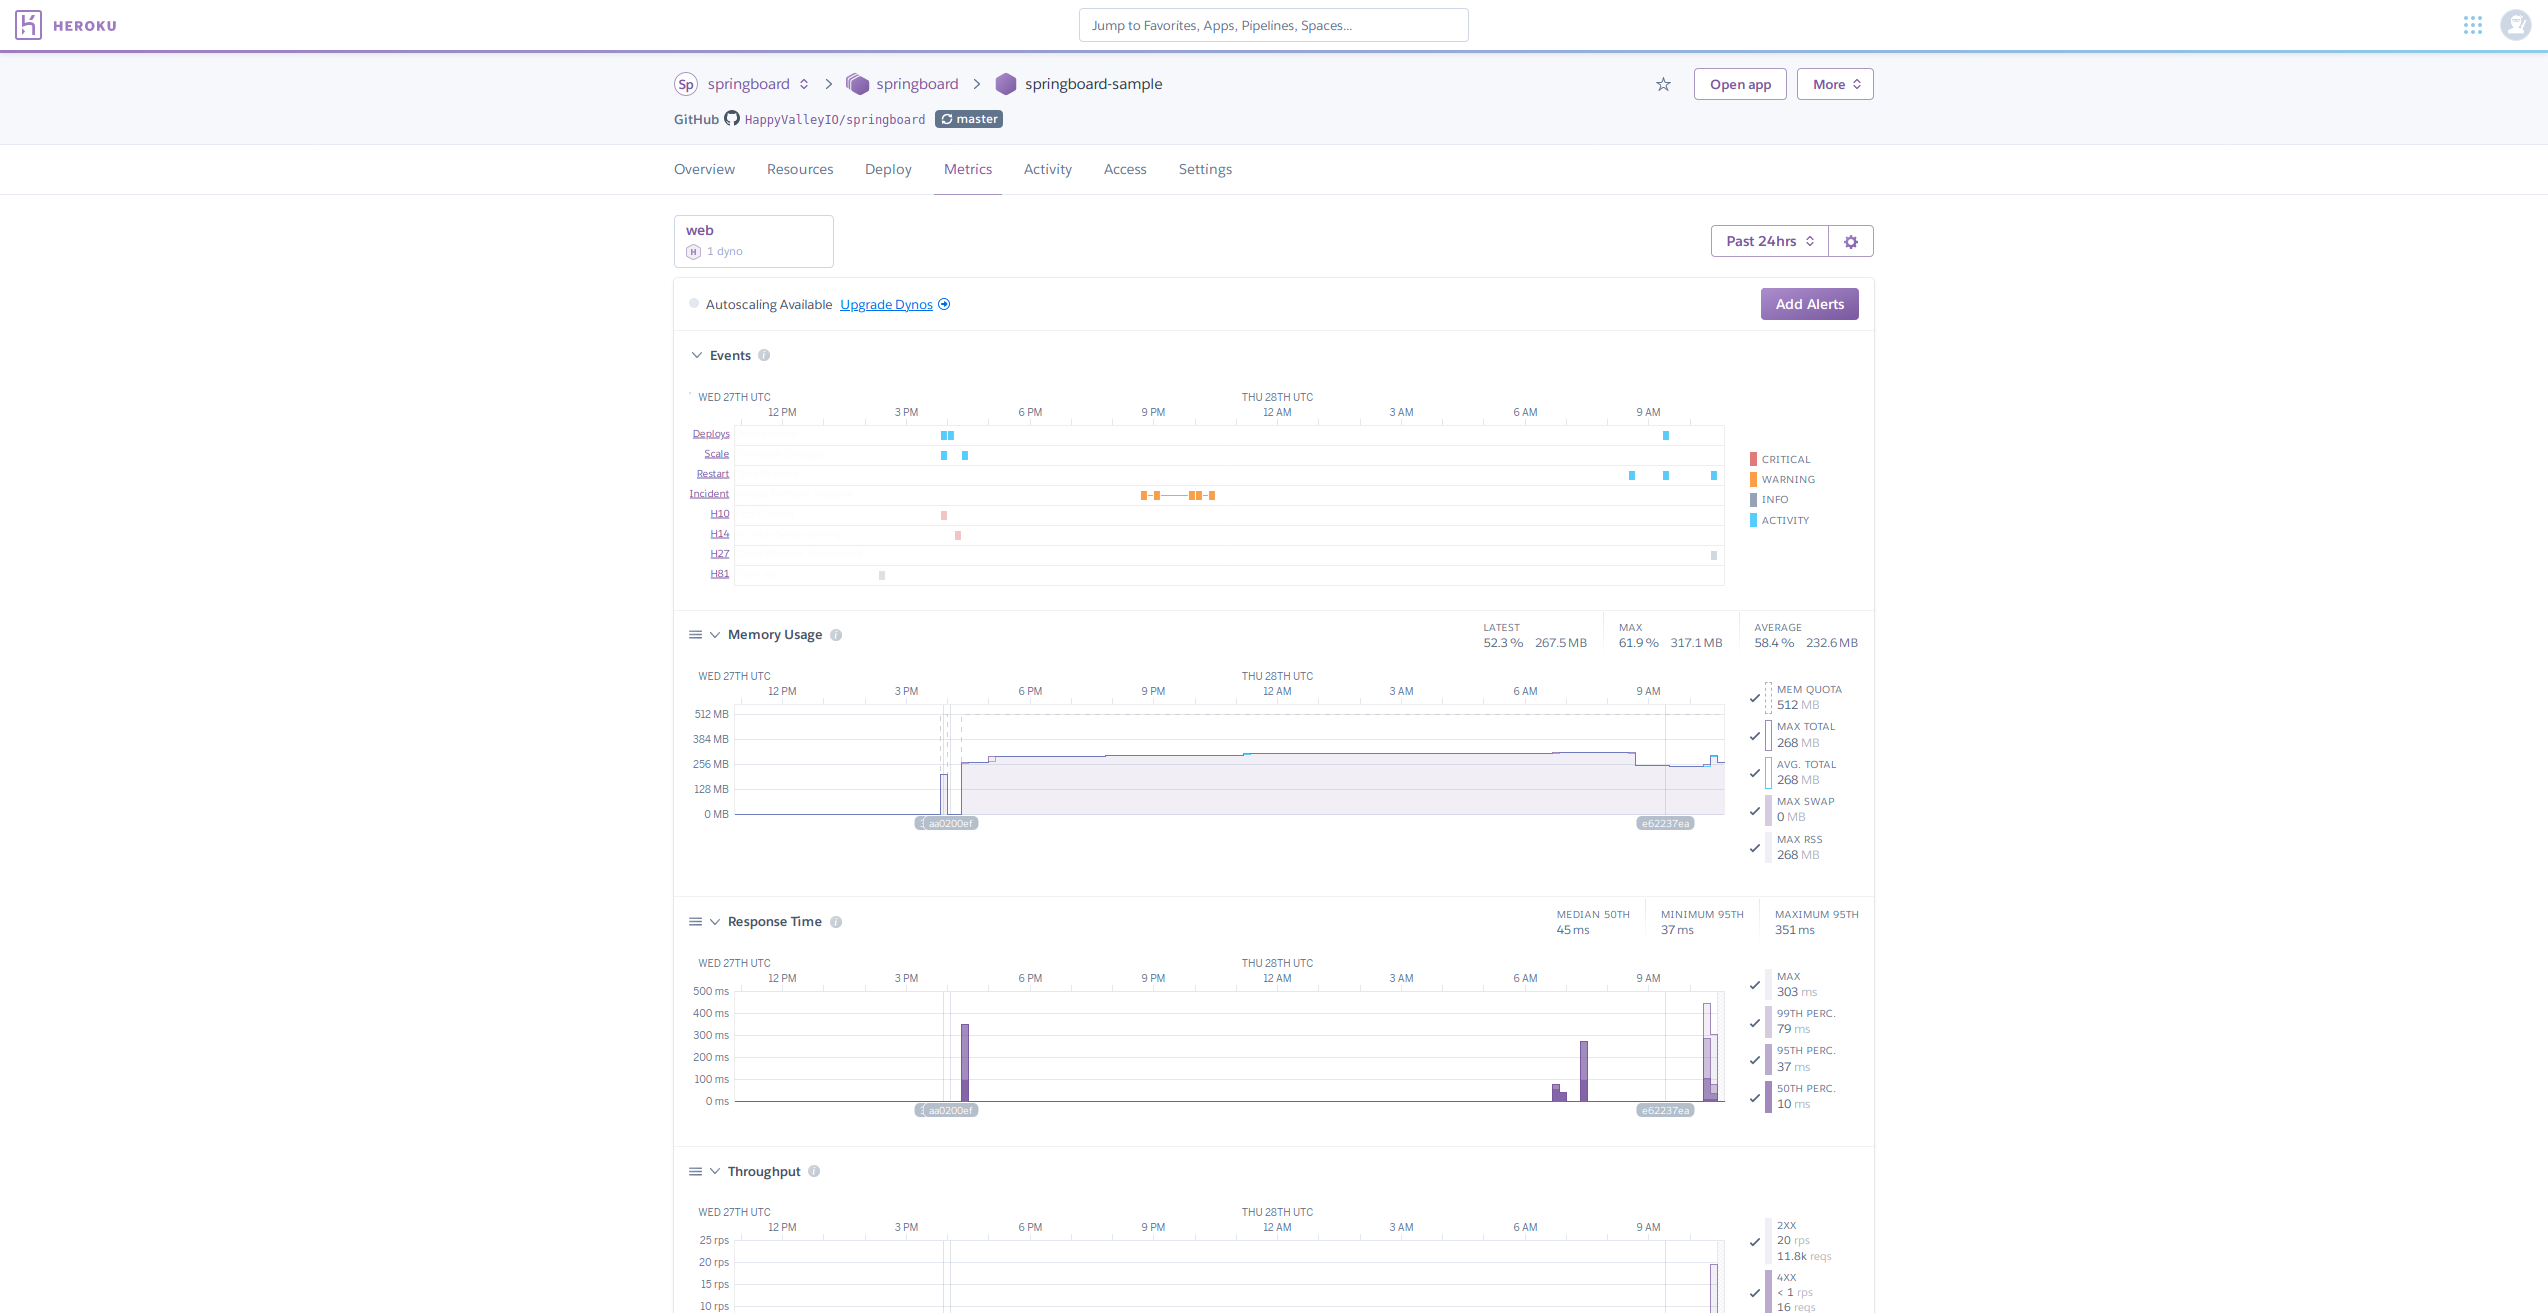Open the springboard team switcher dropdown
The height and width of the screenshot is (1313, 2548).
(x=804, y=84)
